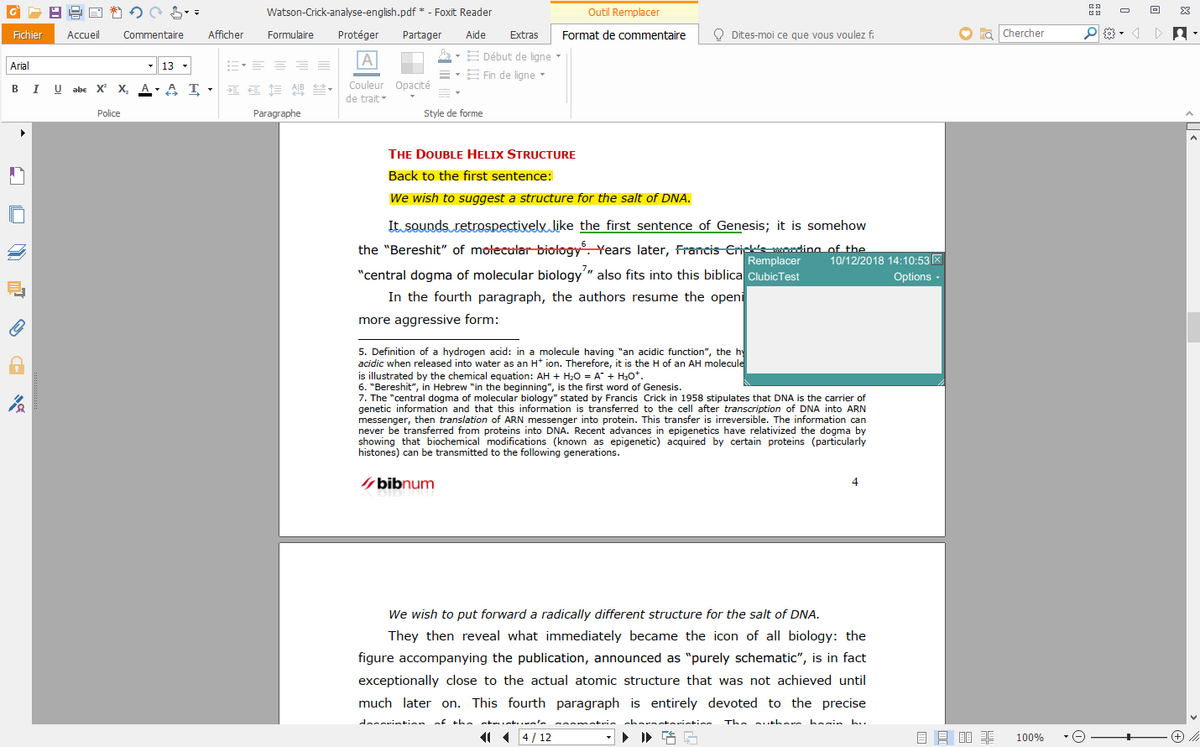
Task: Open the Bookmarks panel in the sidebar
Action: [x=16, y=175]
